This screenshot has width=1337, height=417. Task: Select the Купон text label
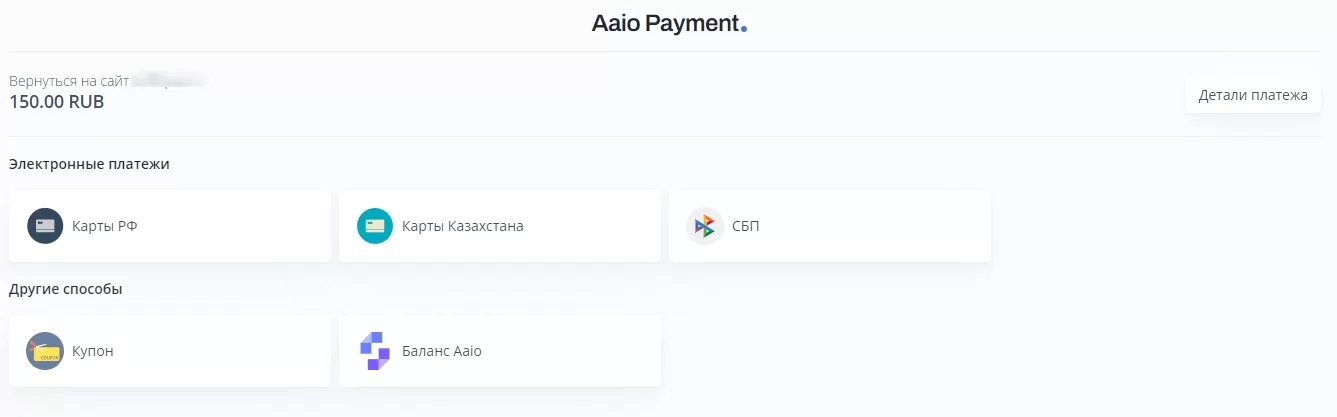coord(93,351)
